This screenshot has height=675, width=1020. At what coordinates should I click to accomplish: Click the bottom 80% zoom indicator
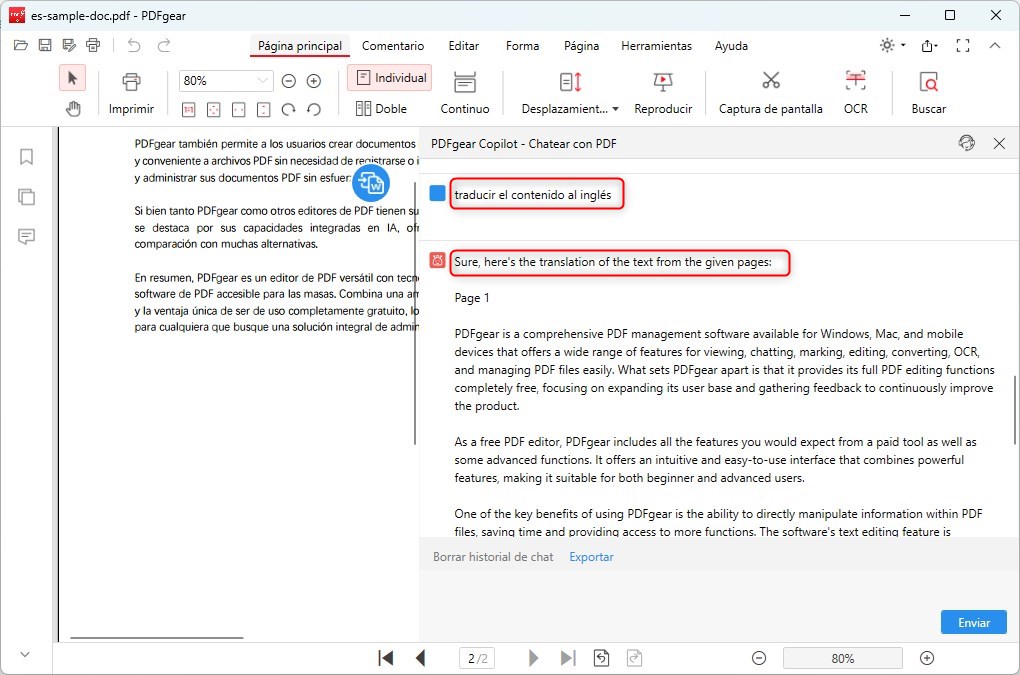(842, 658)
